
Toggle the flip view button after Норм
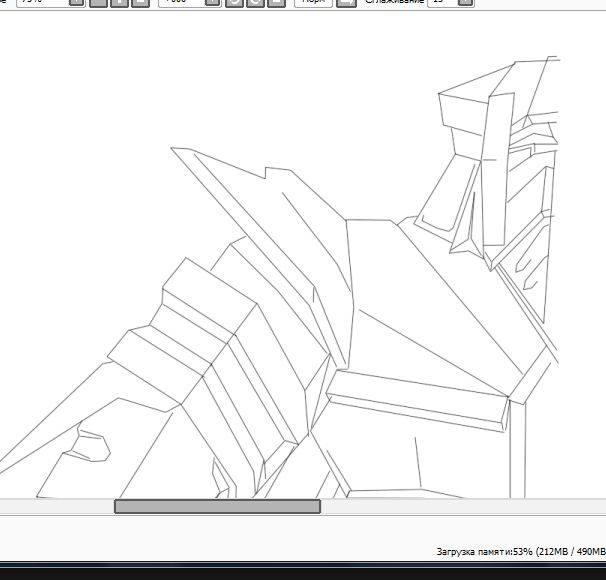click(x=346, y=3)
